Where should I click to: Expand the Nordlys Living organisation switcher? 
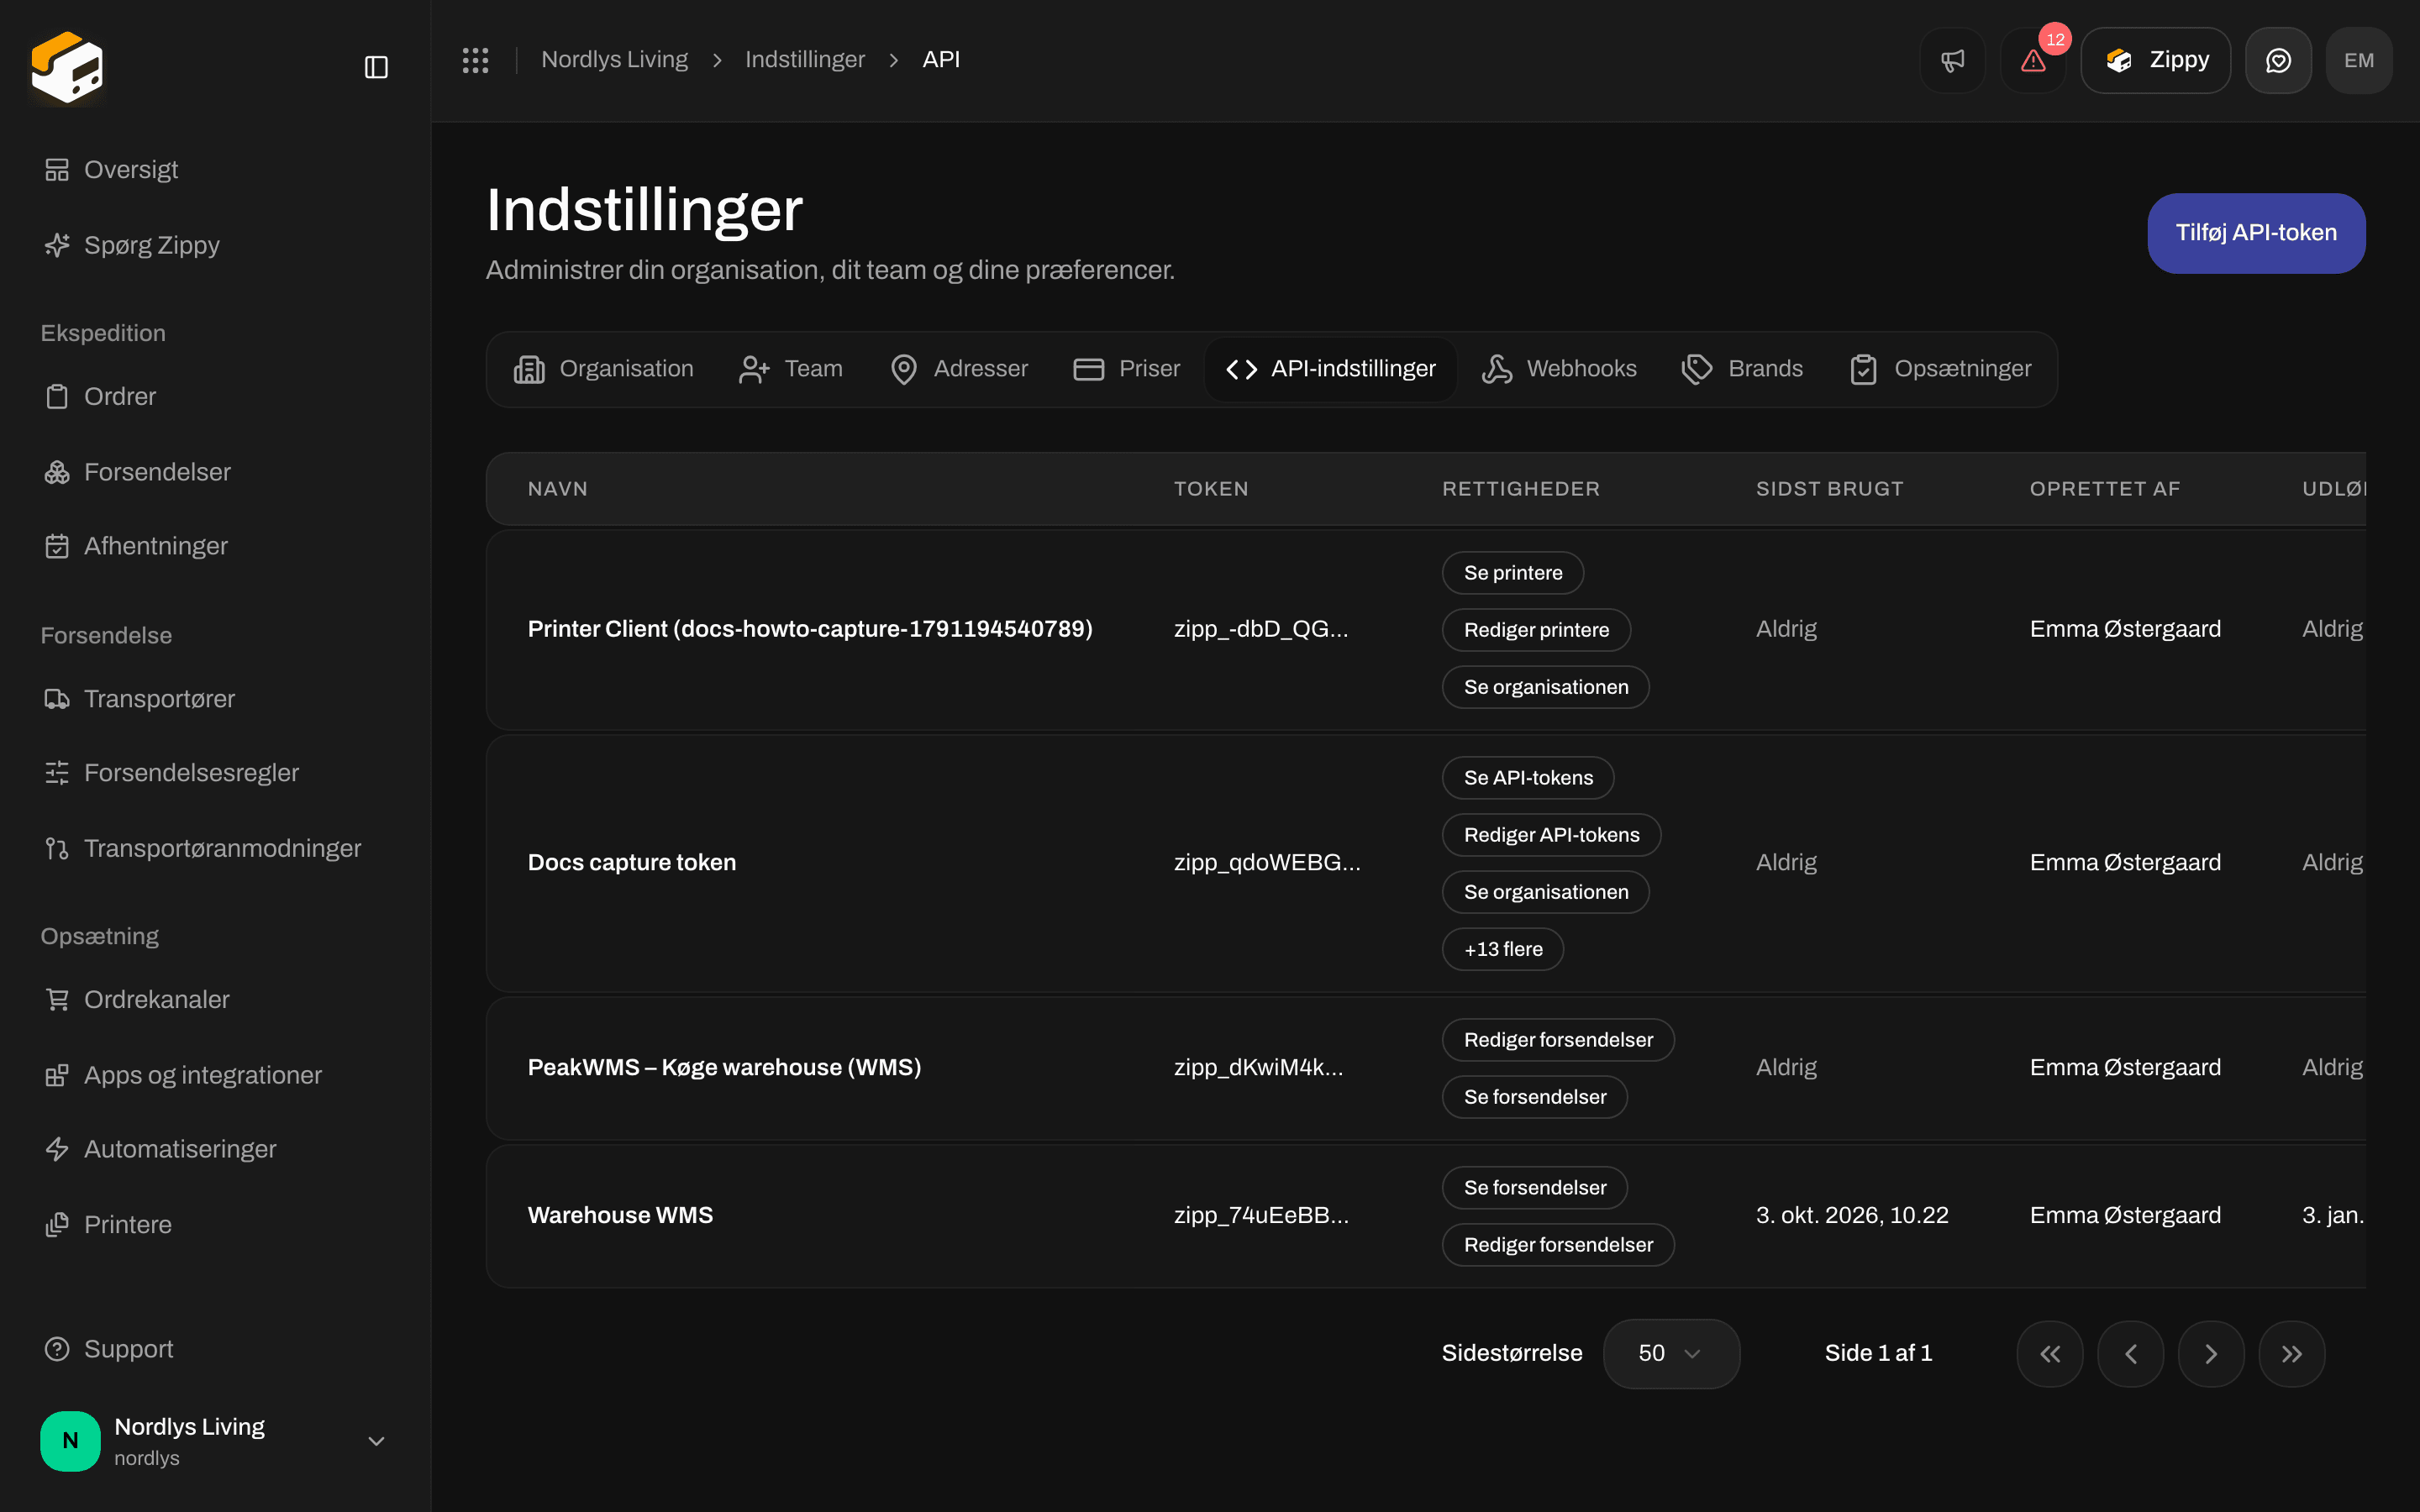tap(215, 1441)
